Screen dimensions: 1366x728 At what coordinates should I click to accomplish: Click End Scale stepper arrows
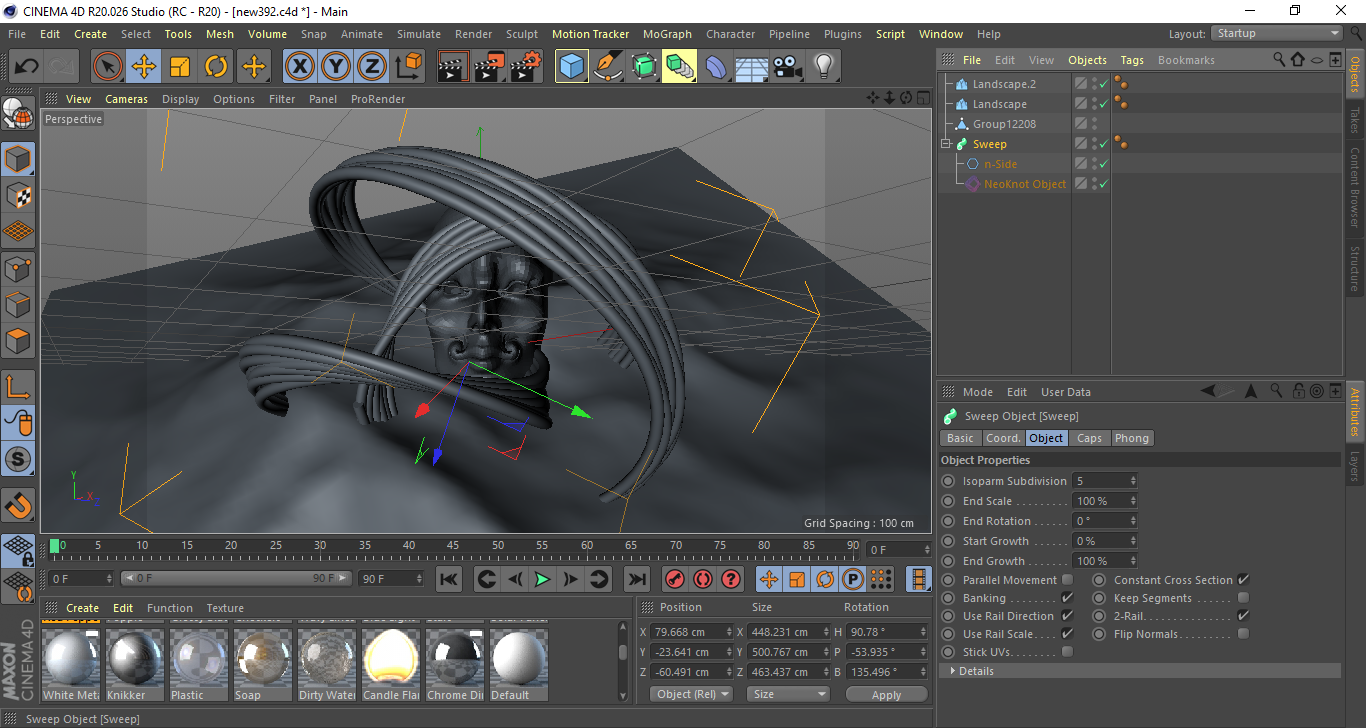point(1133,501)
